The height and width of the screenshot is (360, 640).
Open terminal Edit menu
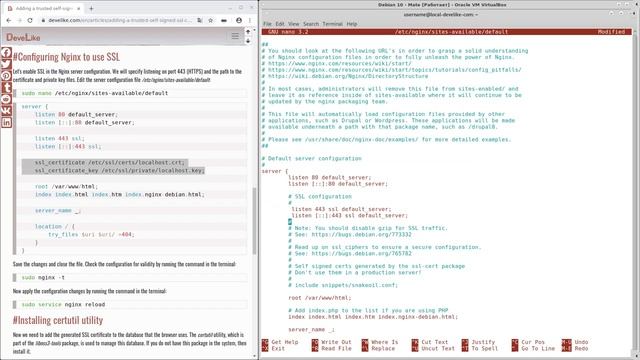point(280,24)
